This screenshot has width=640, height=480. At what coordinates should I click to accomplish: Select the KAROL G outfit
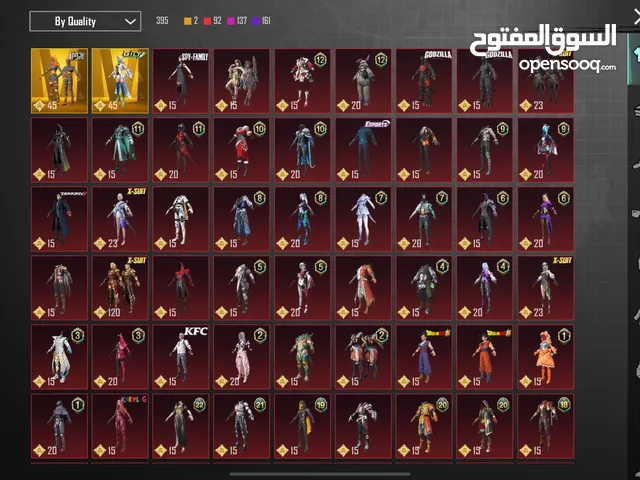[x=120, y=426]
